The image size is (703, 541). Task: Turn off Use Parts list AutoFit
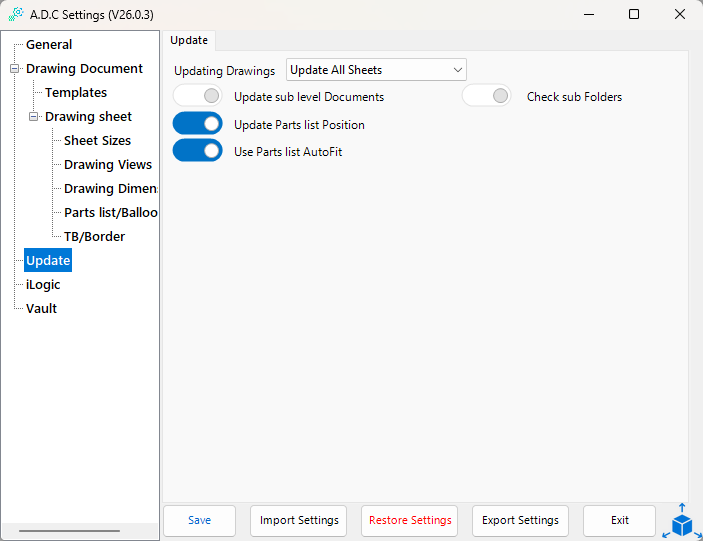pos(198,151)
